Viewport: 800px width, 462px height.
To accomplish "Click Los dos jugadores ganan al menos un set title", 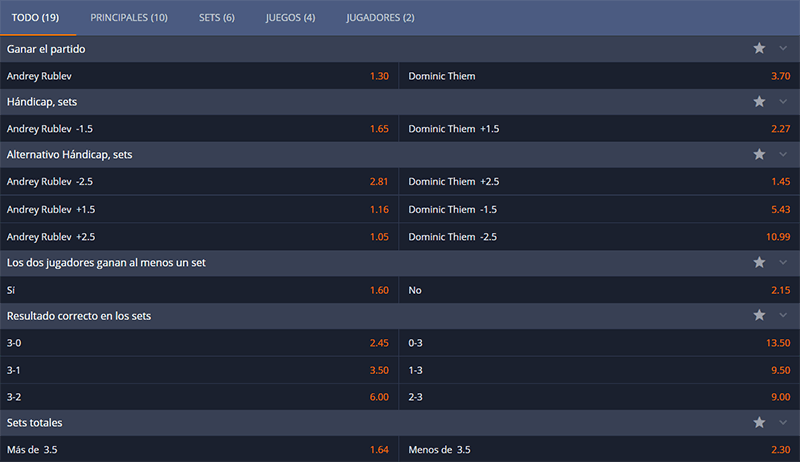I will point(106,263).
